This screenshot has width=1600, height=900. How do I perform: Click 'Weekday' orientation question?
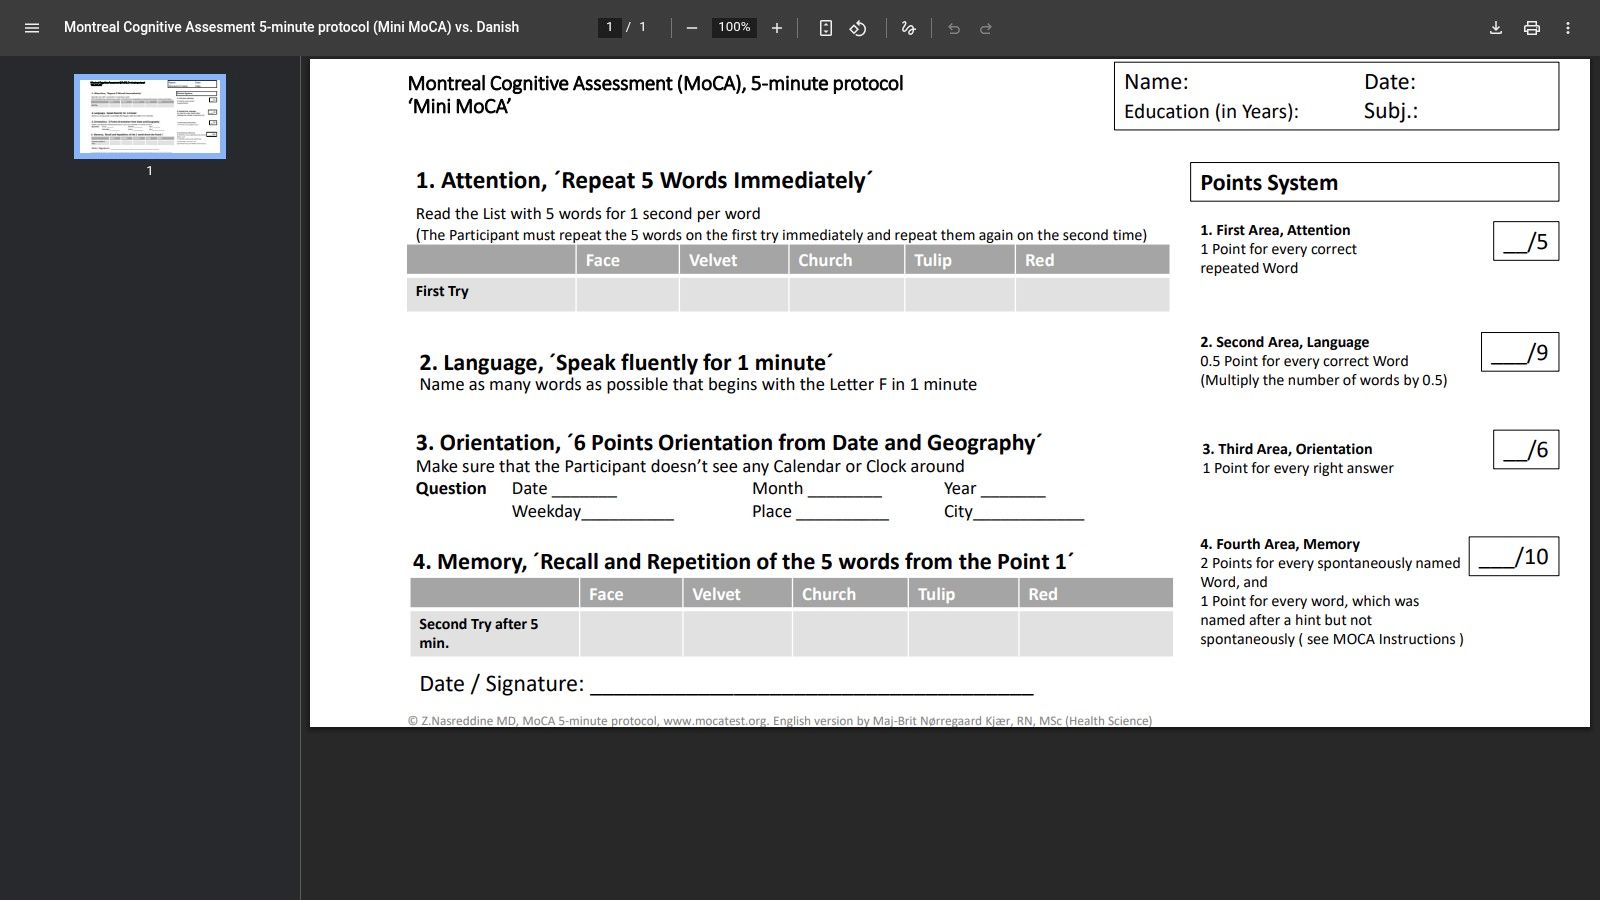(x=592, y=511)
